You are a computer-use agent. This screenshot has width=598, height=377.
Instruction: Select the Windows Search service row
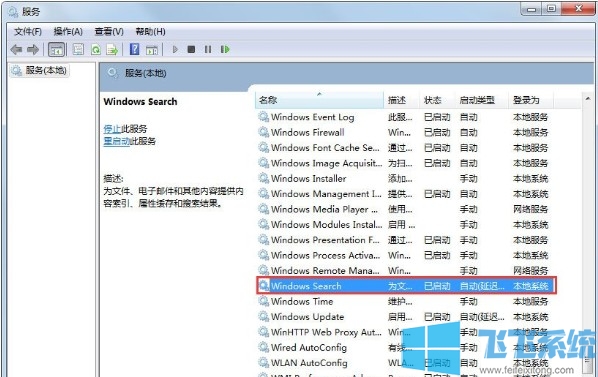coord(407,286)
